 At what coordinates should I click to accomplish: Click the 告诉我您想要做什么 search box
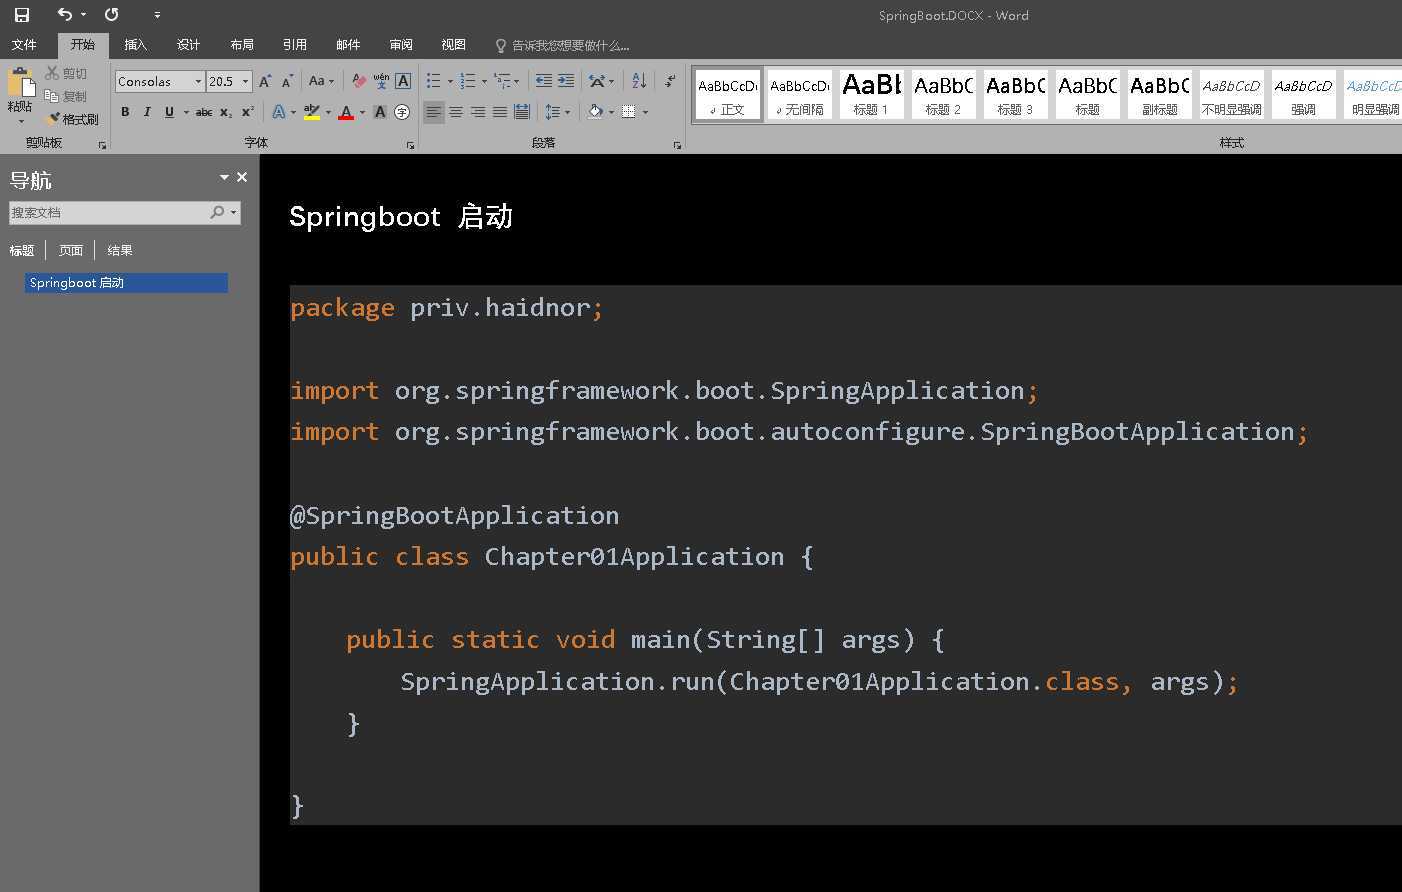[x=563, y=46]
